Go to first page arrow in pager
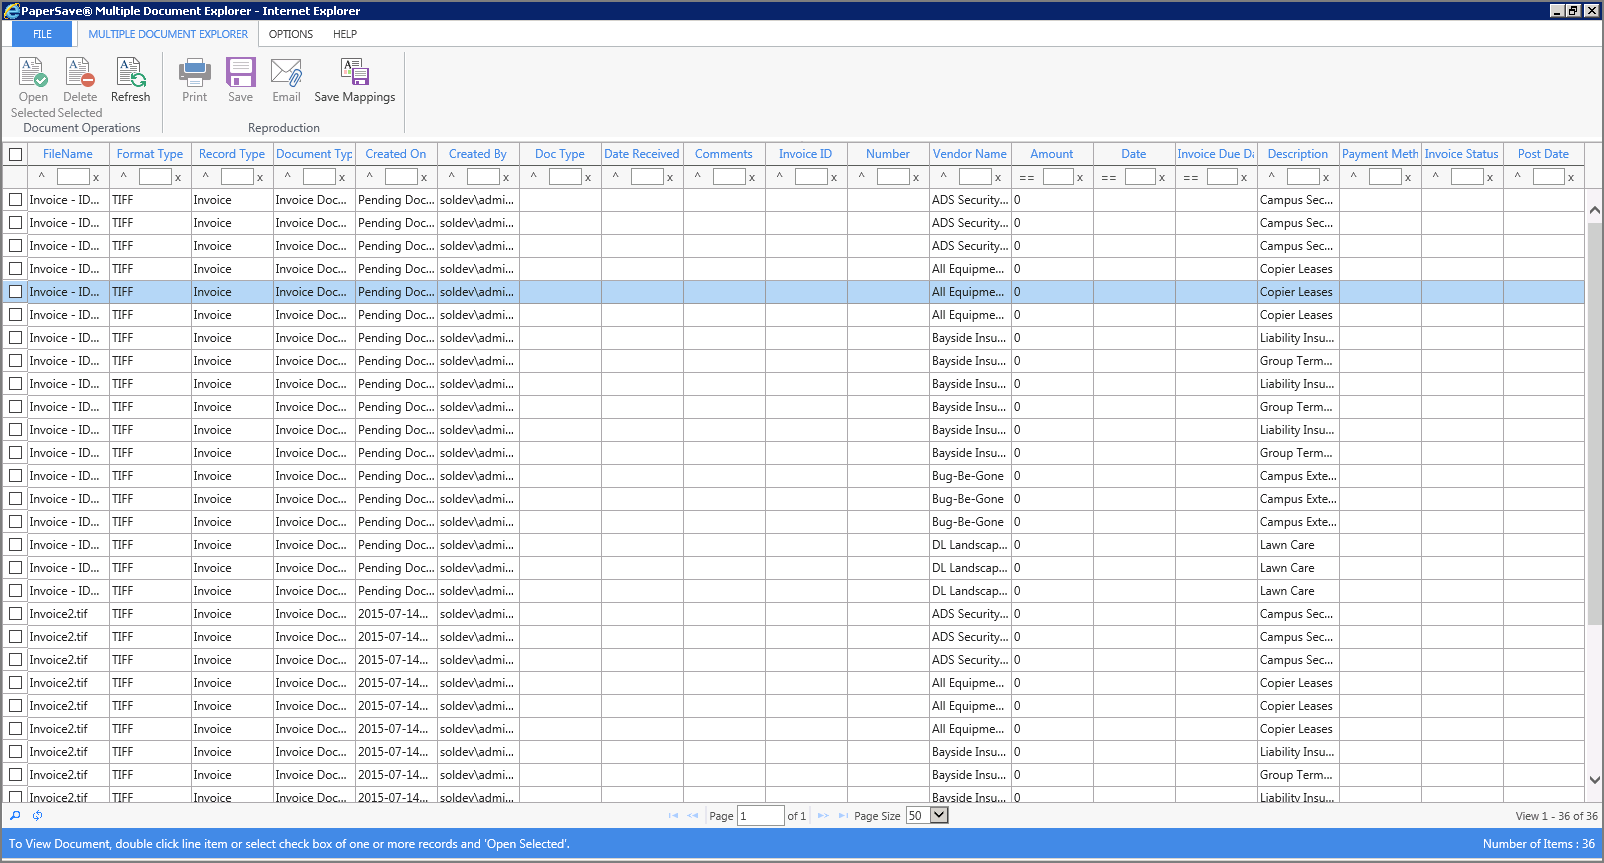 [673, 815]
